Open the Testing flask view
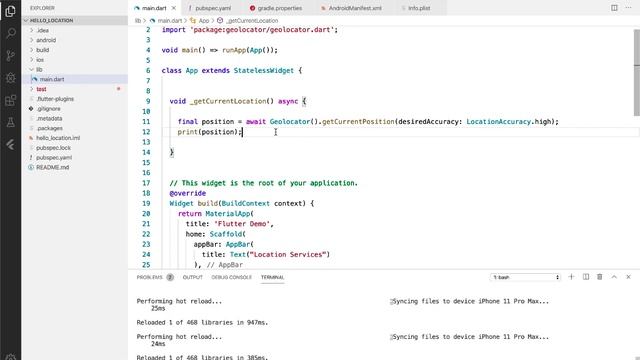 pyautogui.click(x=11, y=122)
